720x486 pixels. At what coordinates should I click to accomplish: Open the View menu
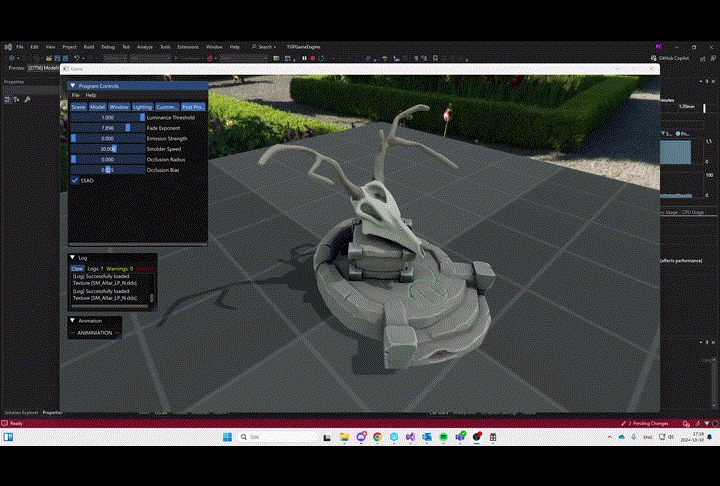(50, 47)
